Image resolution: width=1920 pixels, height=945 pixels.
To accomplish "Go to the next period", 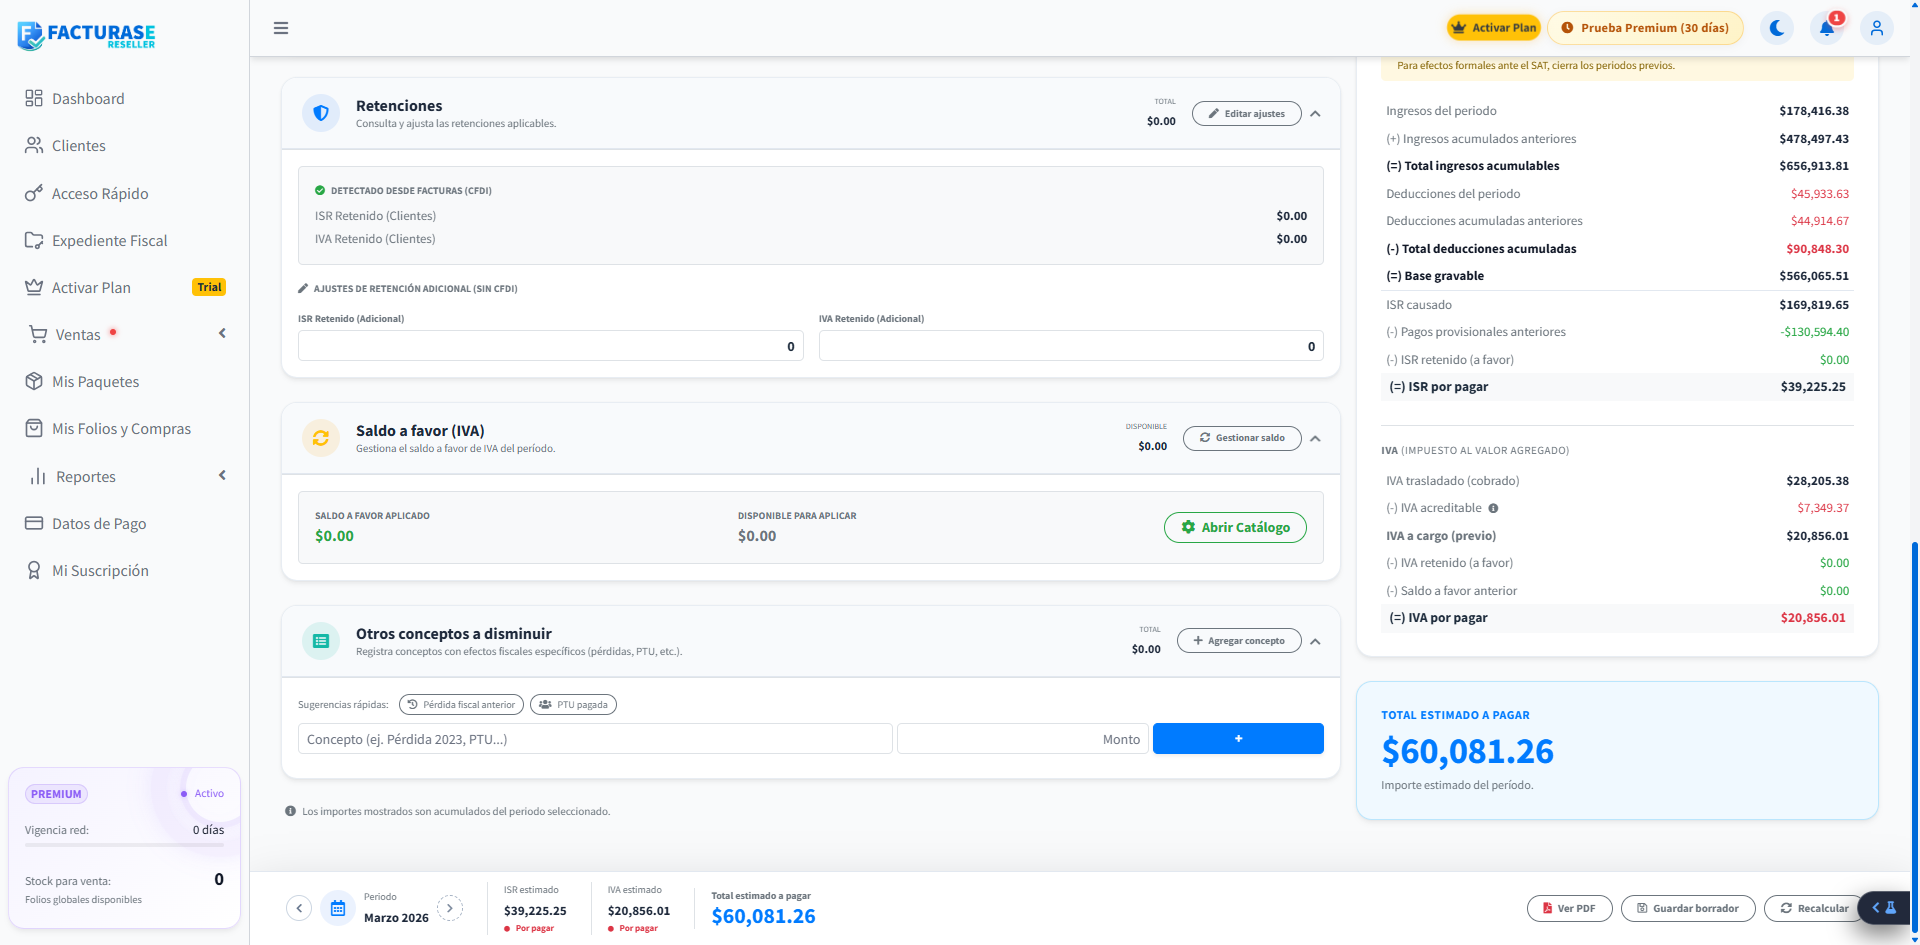I will [x=450, y=908].
